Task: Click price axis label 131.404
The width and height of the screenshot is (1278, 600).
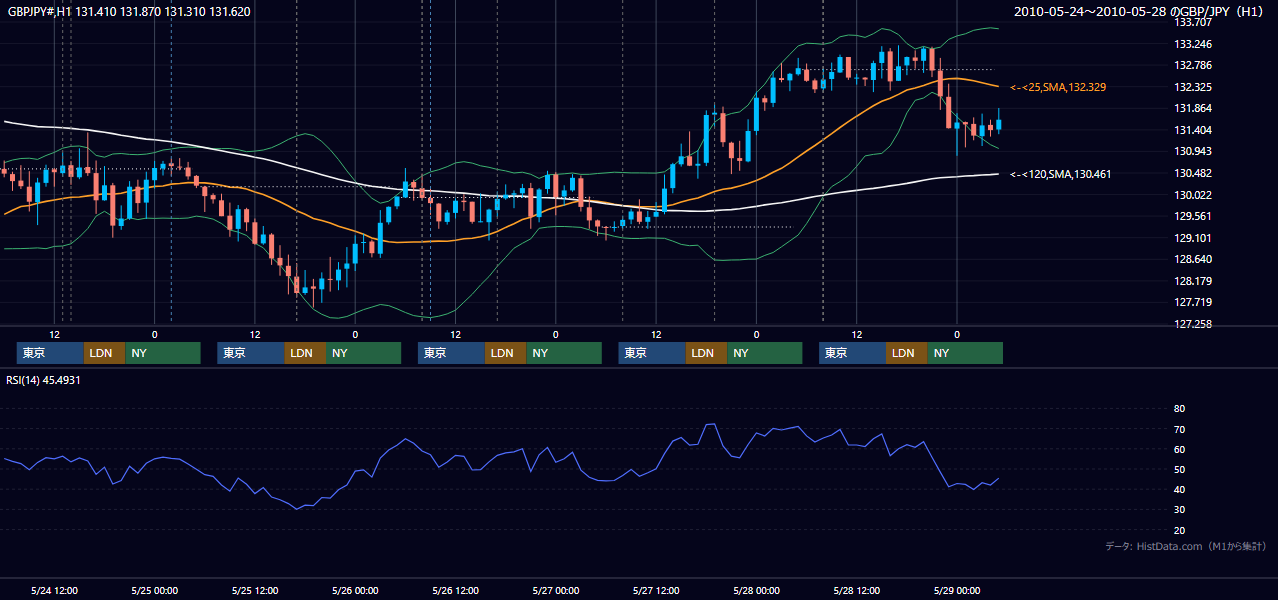Action: click(x=1193, y=131)
